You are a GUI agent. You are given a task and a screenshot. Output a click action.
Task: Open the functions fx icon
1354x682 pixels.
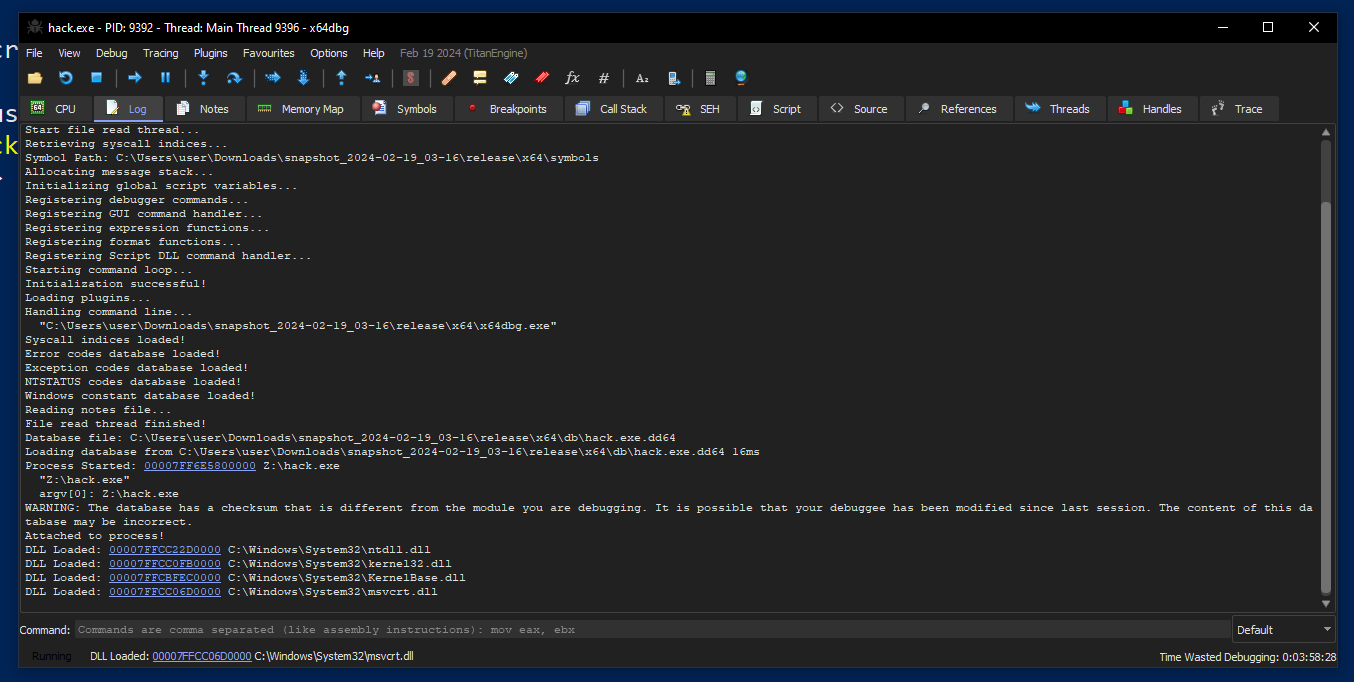pos(573,78)
